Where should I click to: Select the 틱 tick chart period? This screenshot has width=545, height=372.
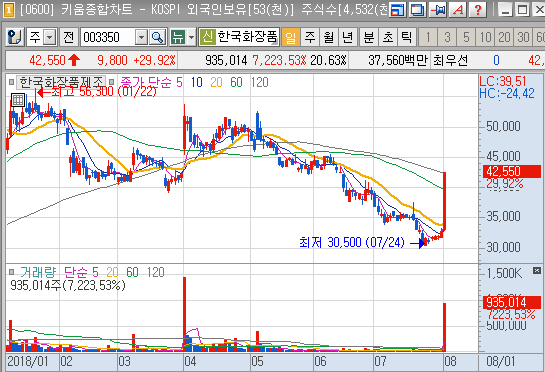406,37
